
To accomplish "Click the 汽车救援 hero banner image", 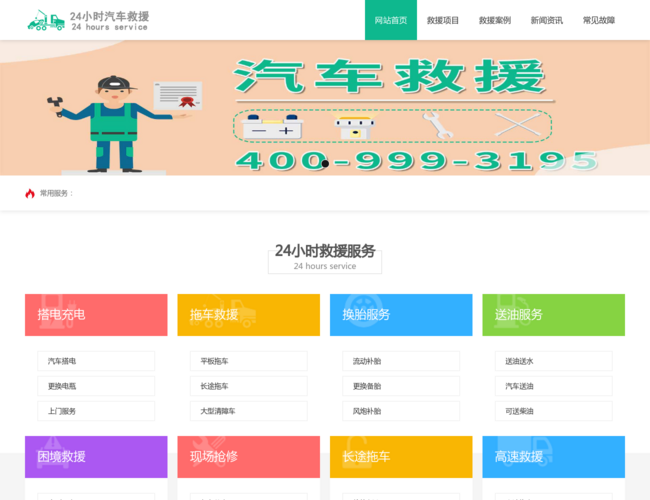I will pos(325,108).
